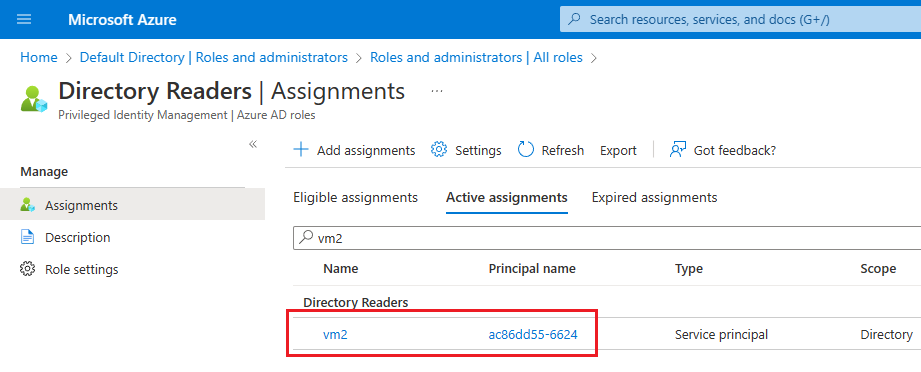Collapse the left navigation with double chevron
The height and width of the screenshot is (372, 921).
tap(253, 144)
